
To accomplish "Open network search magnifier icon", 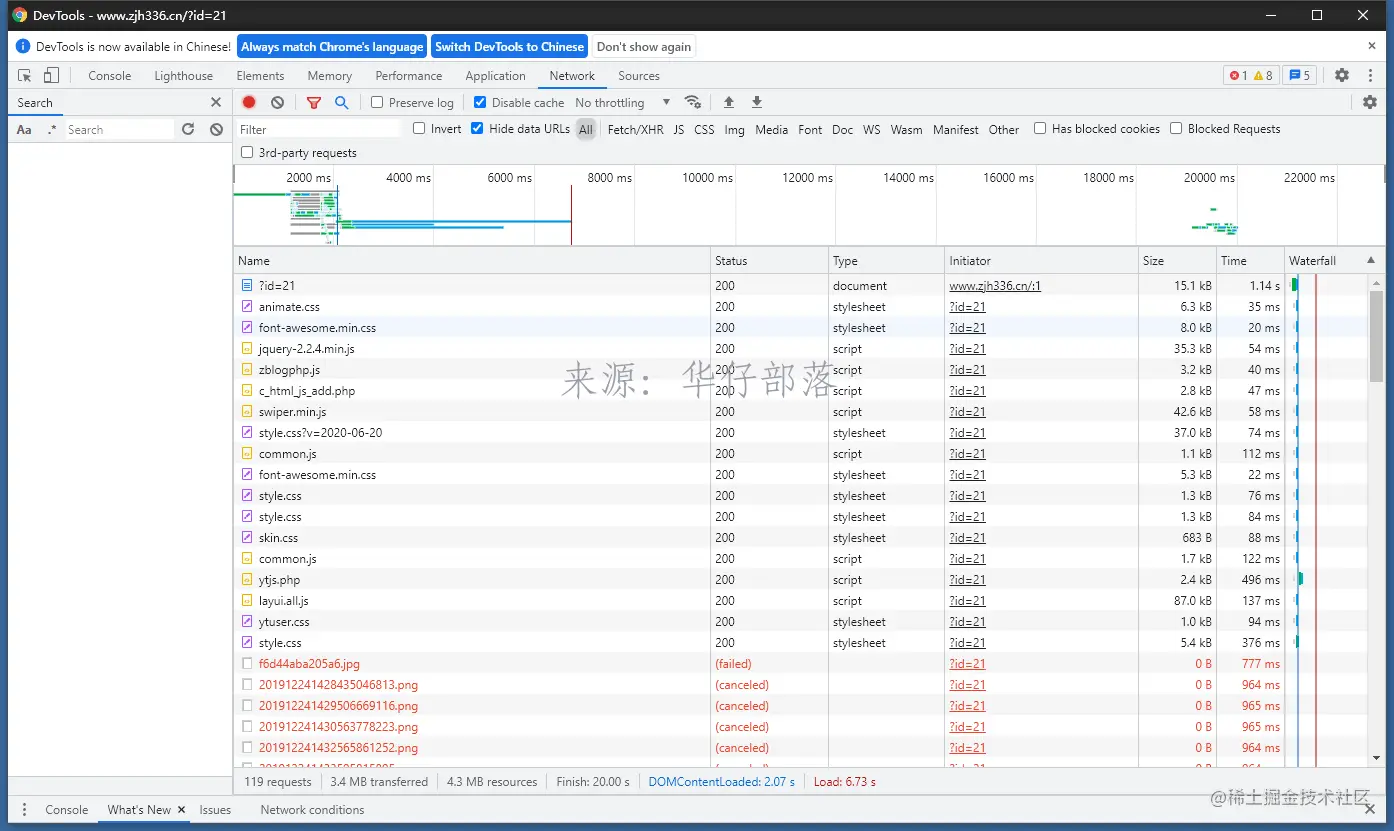I will (x=342, y=102).
